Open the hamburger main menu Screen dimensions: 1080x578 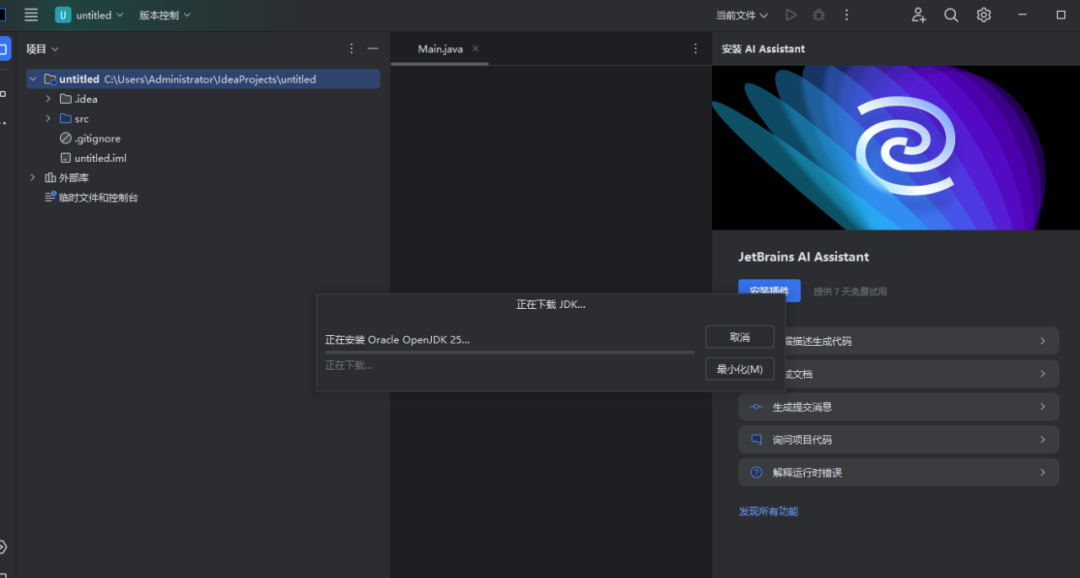click(x=31, y=15)
